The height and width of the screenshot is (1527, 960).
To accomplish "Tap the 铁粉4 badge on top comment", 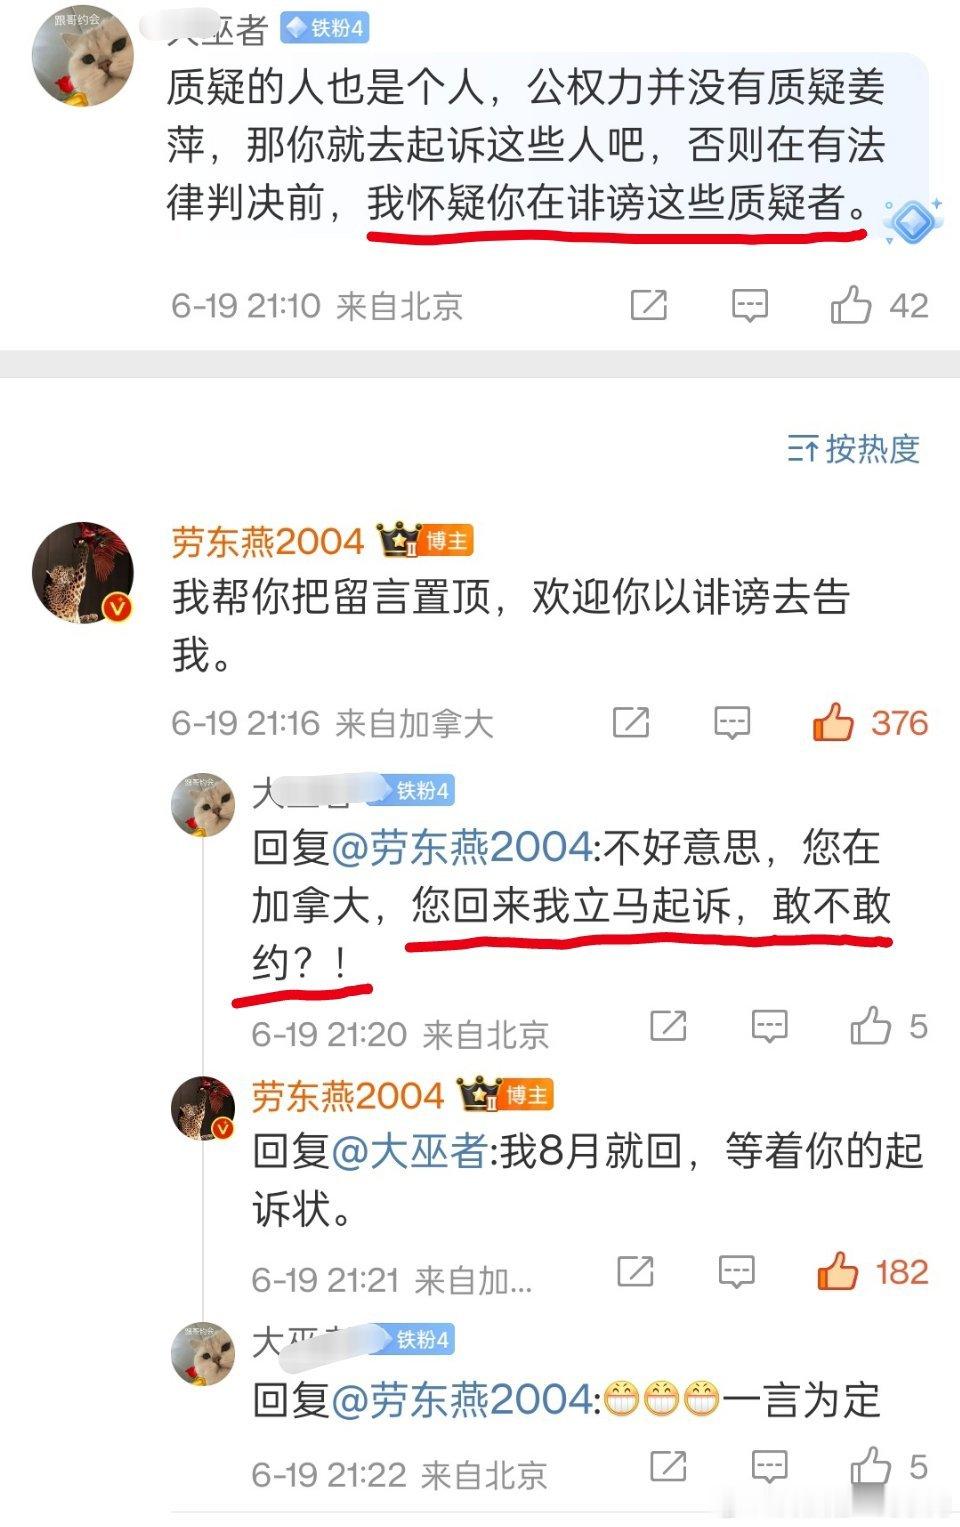I will [x=325, y=27].
